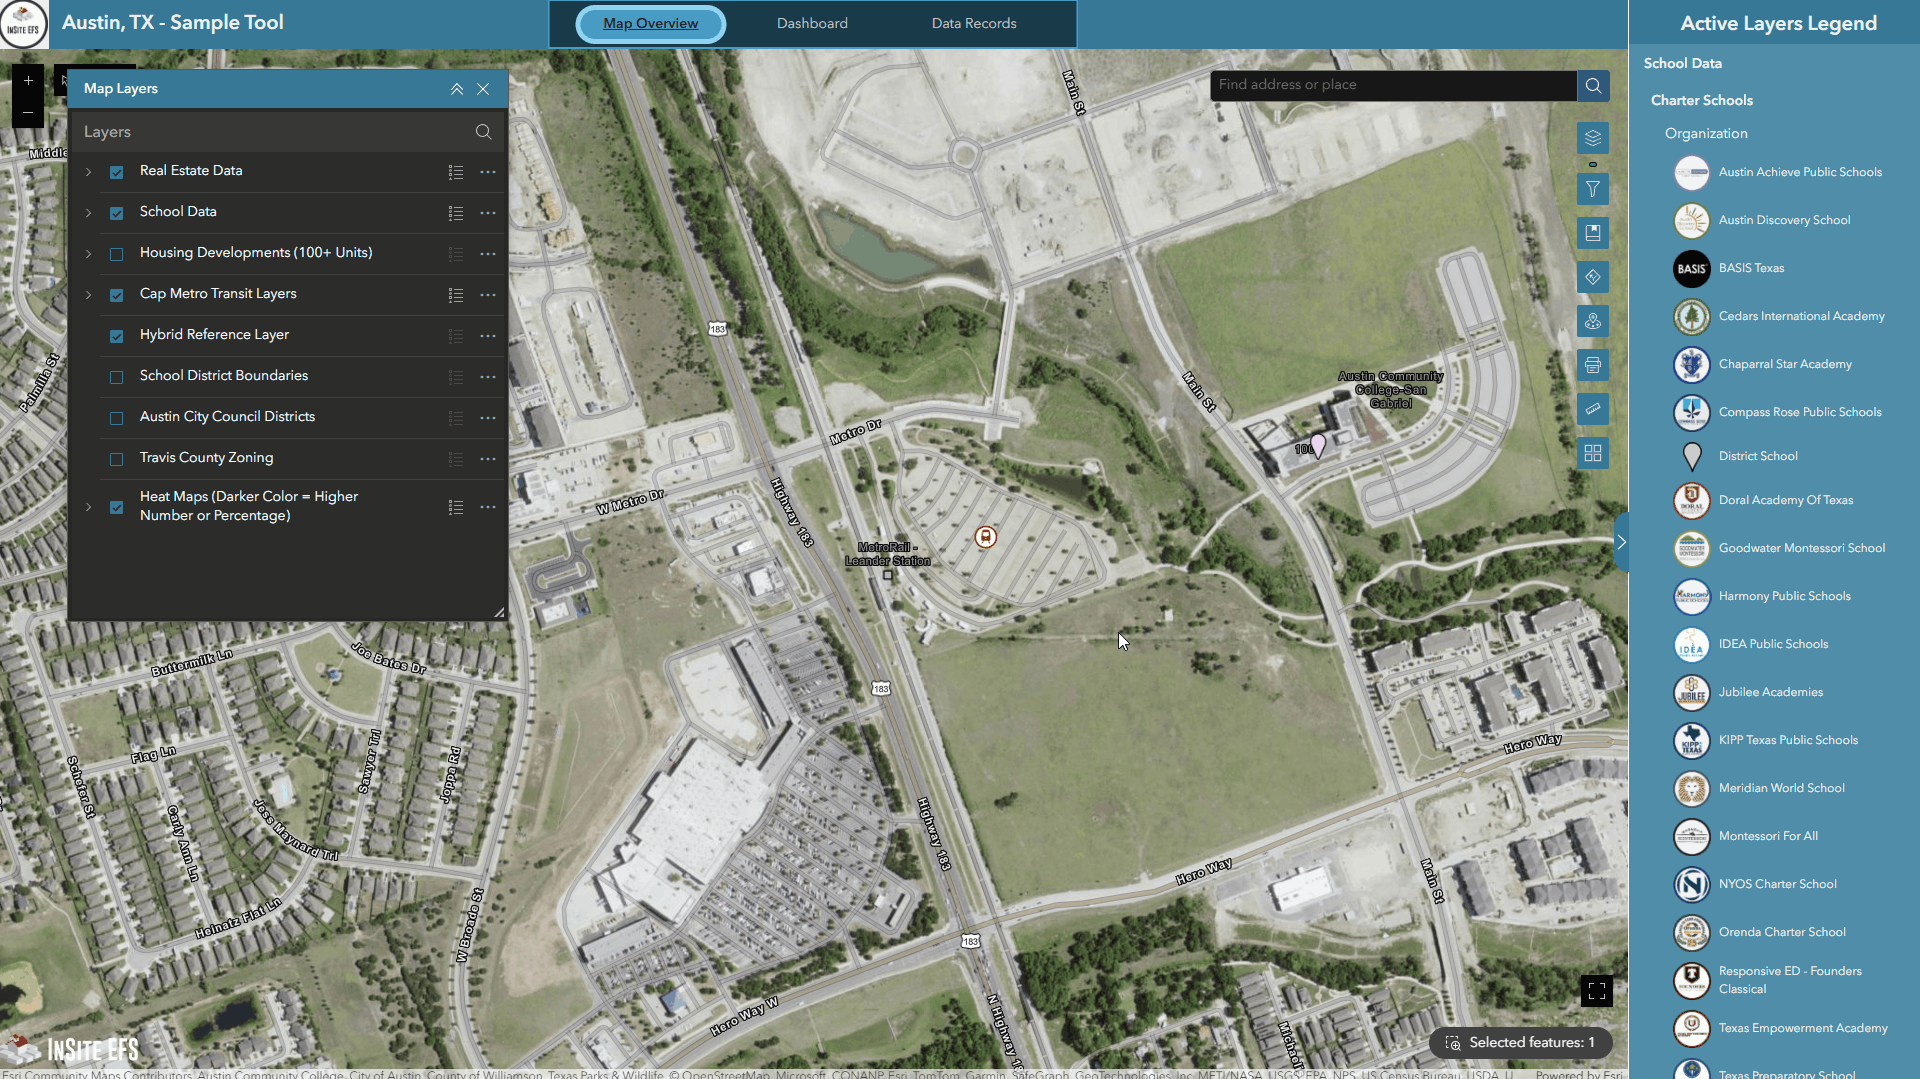The width and height of the screenshot is (1920, 1079).
Task: Open the bookmark tool on map toolbar
Action: click(x=1593, y=233)
